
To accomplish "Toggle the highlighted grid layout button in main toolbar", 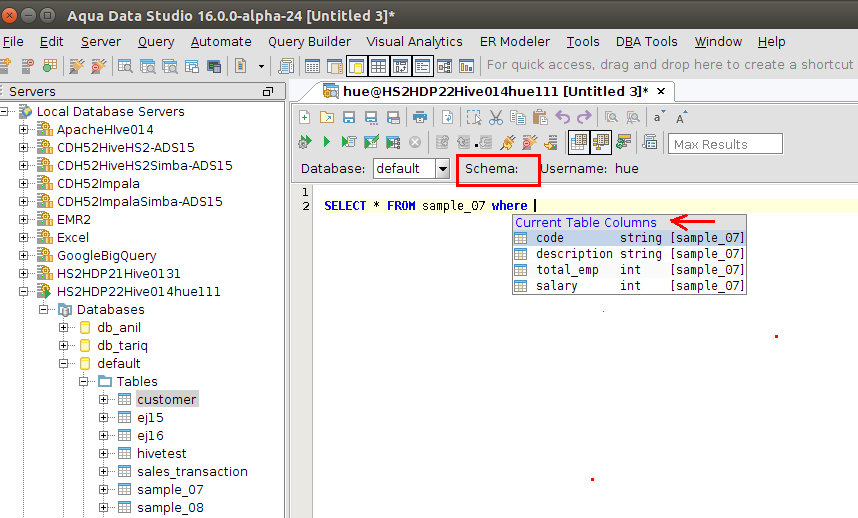I will [378, 66].
